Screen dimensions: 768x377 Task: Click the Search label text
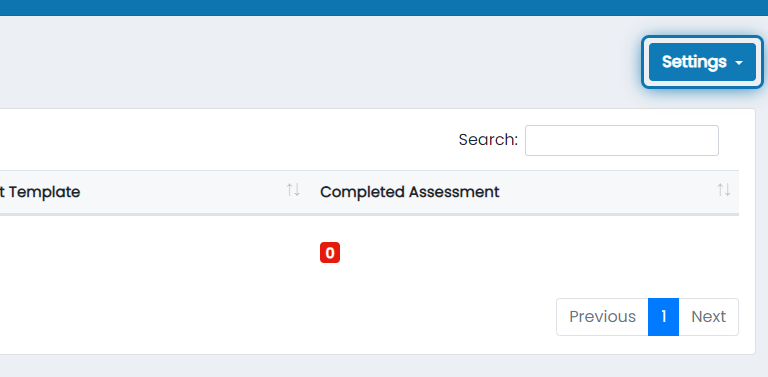click(488, 140)
